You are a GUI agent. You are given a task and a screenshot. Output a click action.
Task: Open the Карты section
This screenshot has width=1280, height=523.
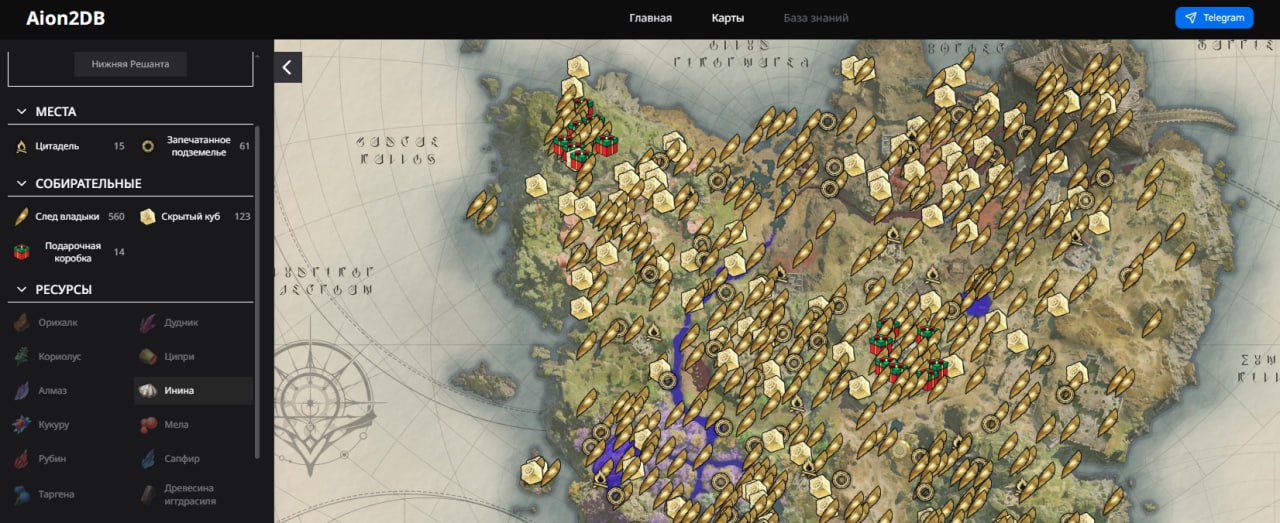(727, 18)
